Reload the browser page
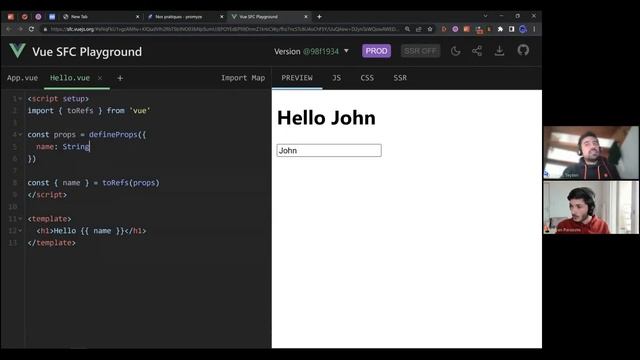640x360 pixels. [x=31, y=29]
